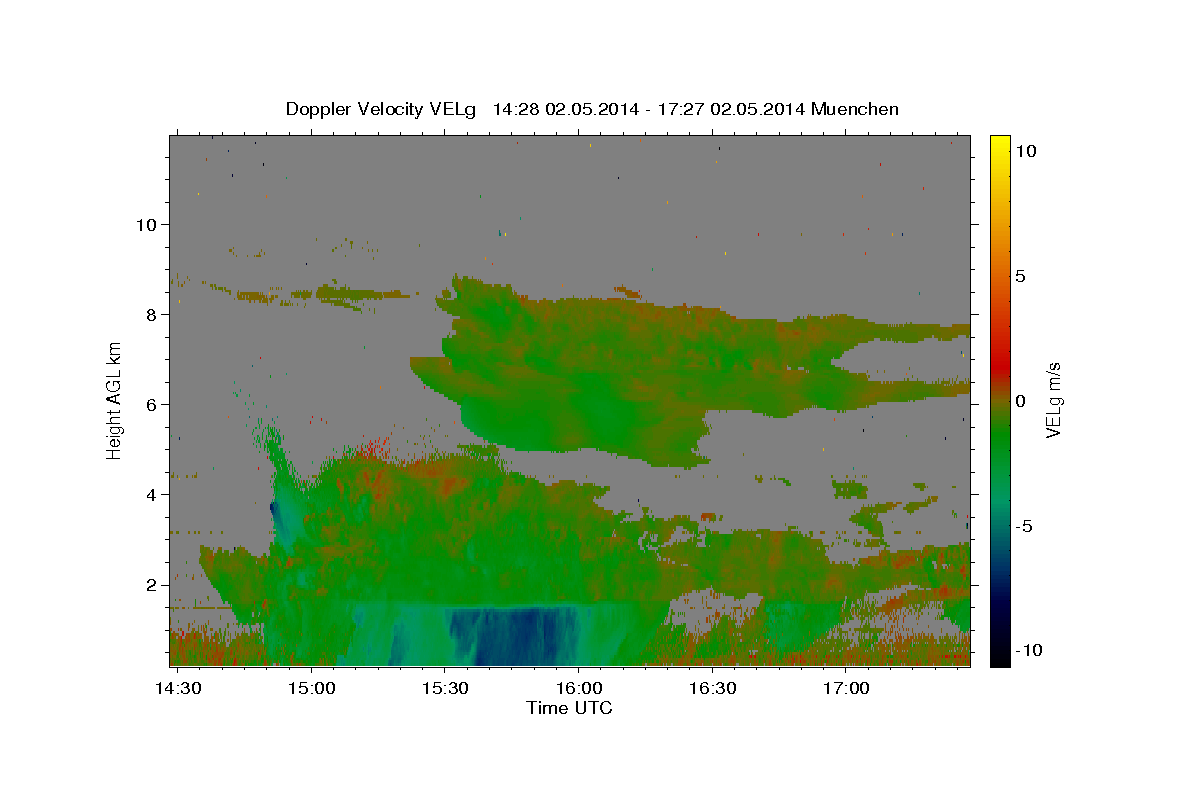Screen dimensions: 1200x800
Task: Click the '16:30' time tick label
Action: pyautogui.click(x=712, y=688)
